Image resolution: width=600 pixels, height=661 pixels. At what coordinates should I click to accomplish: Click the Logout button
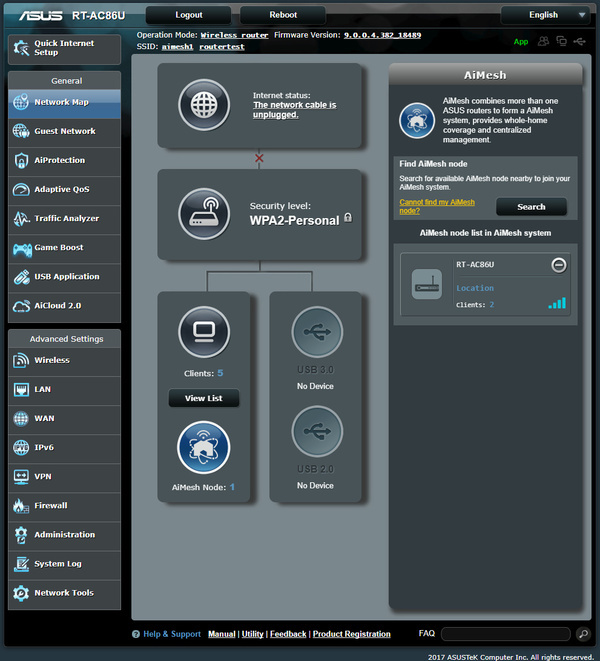188,15
